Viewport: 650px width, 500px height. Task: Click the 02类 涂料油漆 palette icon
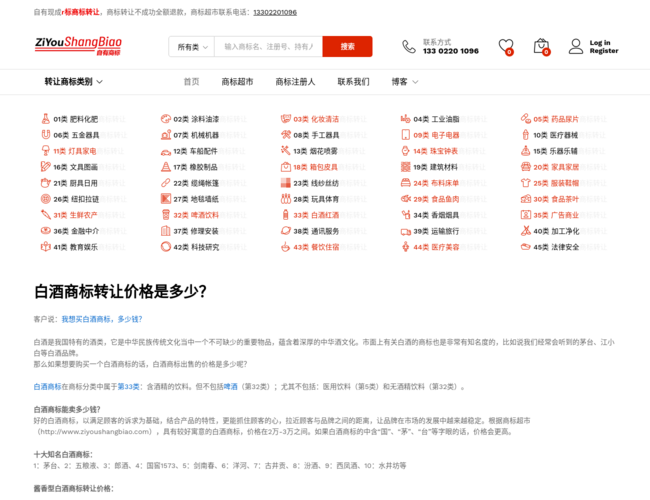click(165, 119)
